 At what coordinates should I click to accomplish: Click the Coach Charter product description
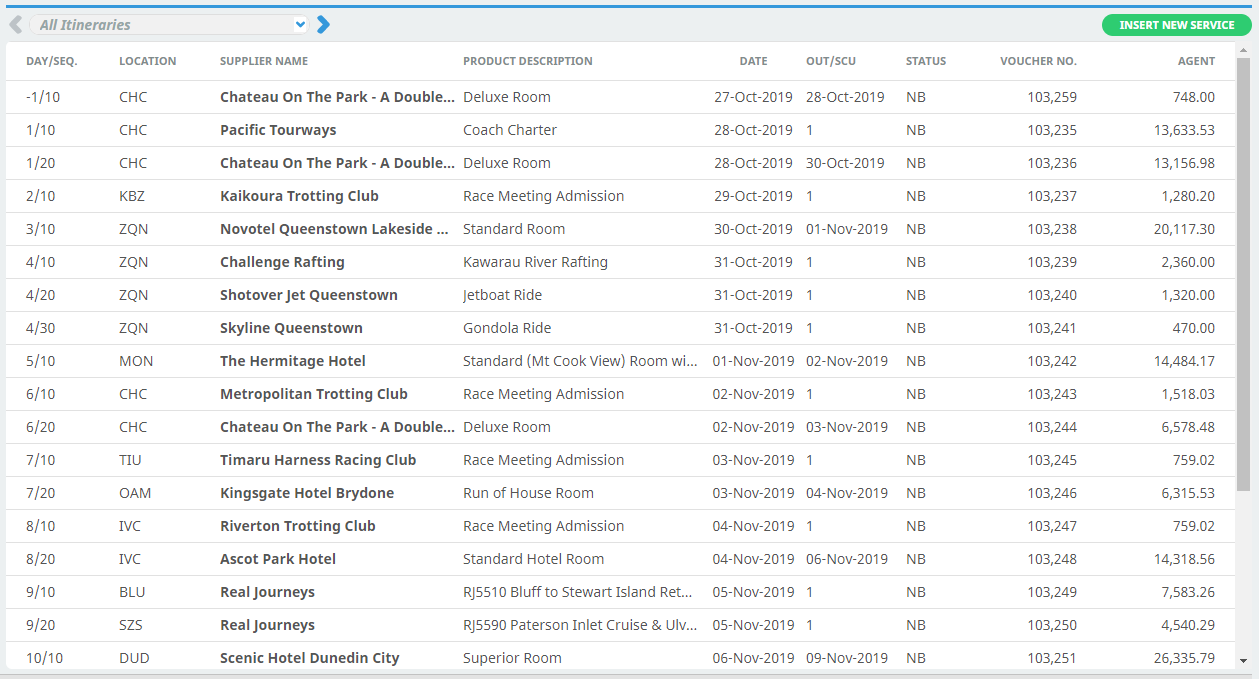[510, 130]
